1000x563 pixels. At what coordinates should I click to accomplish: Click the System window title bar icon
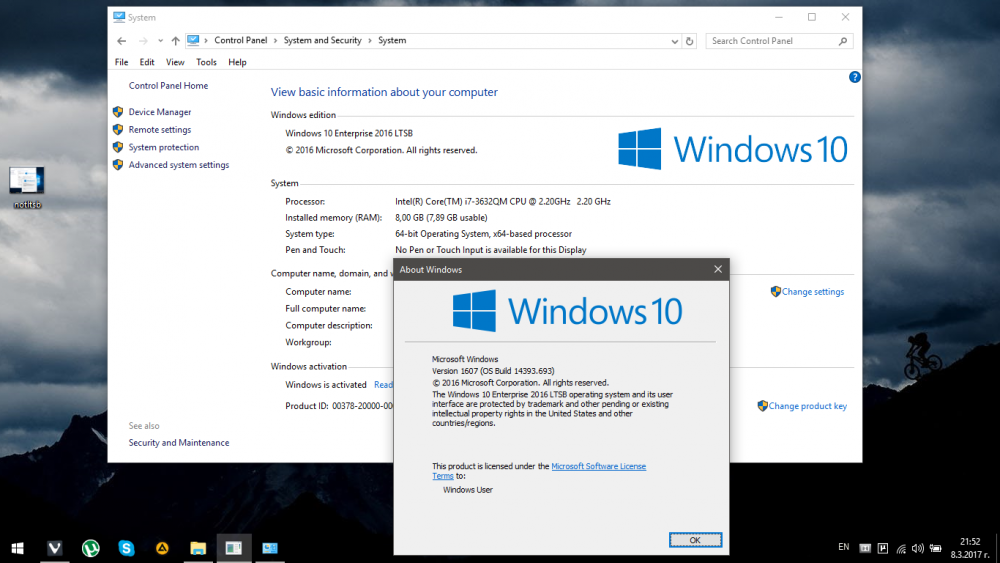[119, 17]
